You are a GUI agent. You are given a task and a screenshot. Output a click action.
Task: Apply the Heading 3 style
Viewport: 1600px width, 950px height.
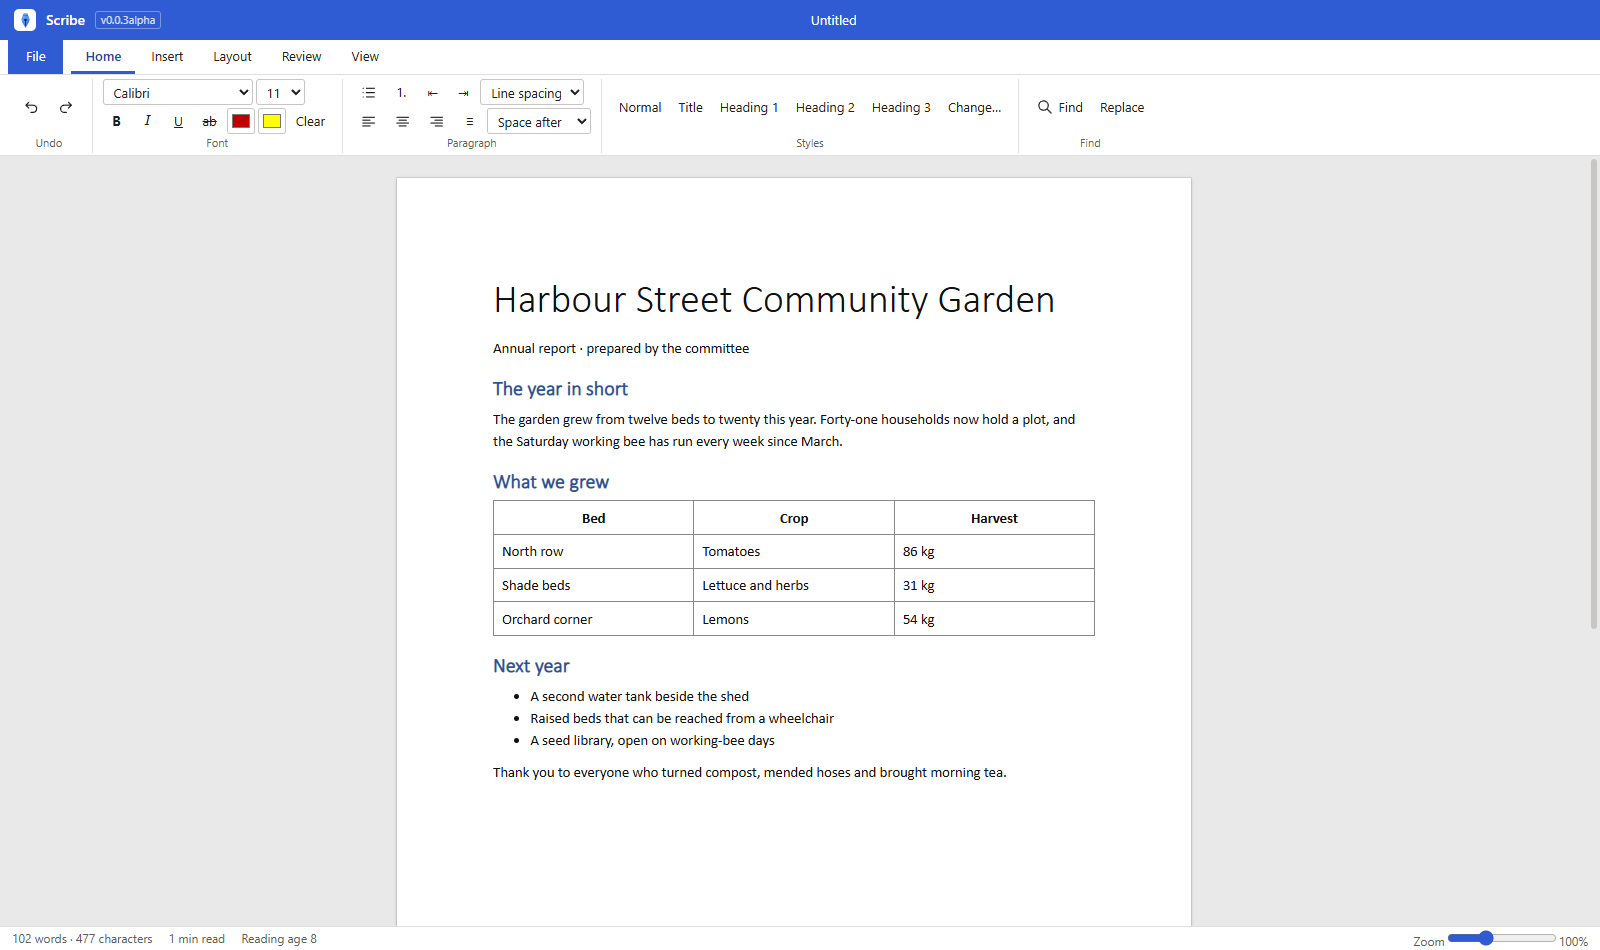point(901,107)
